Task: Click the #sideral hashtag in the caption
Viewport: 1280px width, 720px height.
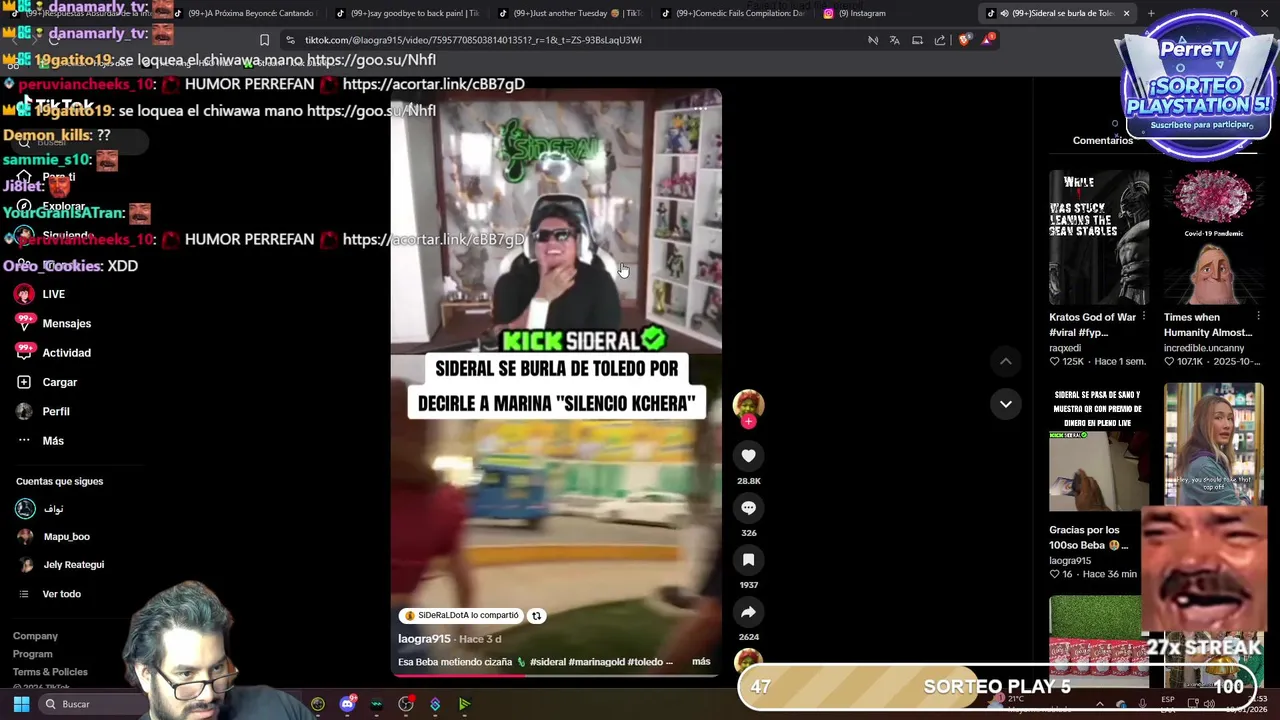Action: [548, 662]
